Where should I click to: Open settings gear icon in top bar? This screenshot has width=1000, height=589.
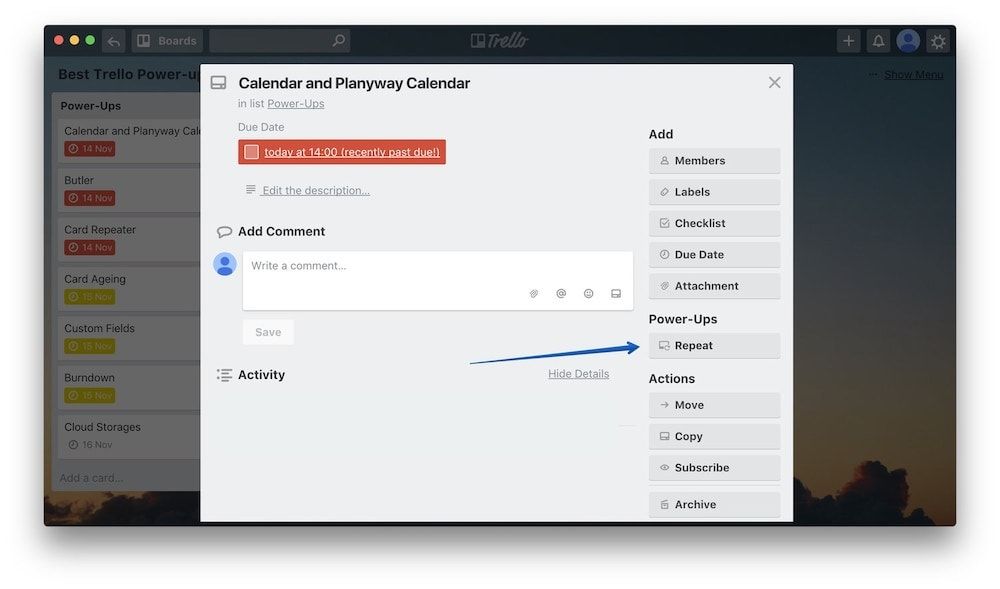(937, 41)
